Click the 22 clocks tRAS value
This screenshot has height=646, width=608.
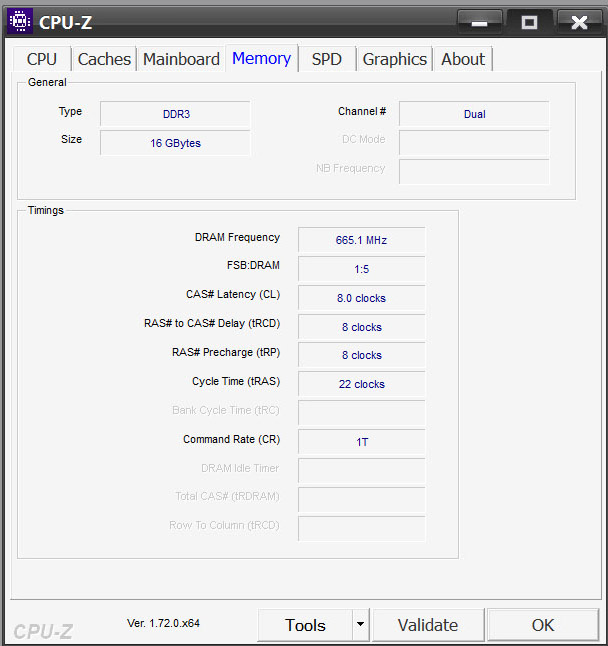362,384
